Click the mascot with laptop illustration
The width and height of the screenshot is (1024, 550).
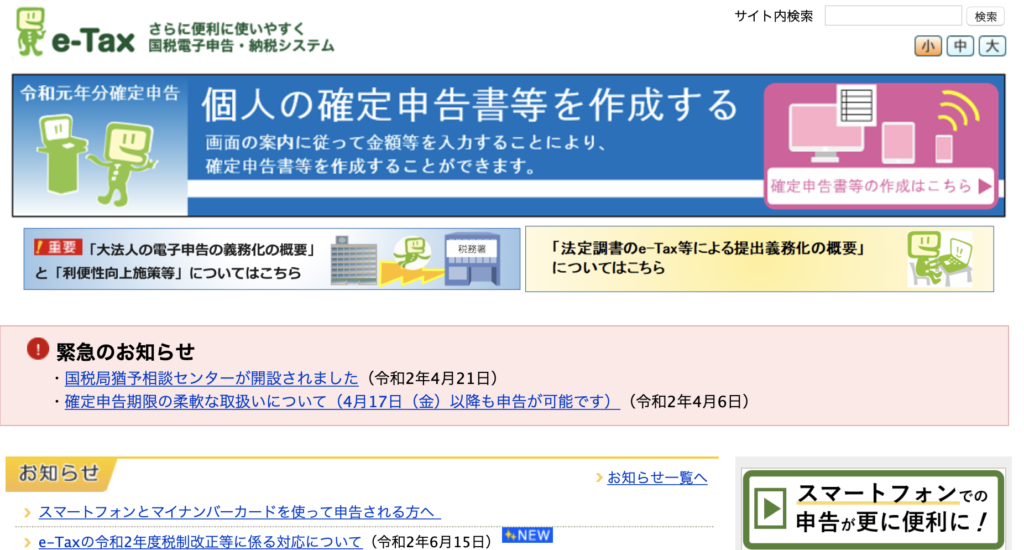[939, 259]
